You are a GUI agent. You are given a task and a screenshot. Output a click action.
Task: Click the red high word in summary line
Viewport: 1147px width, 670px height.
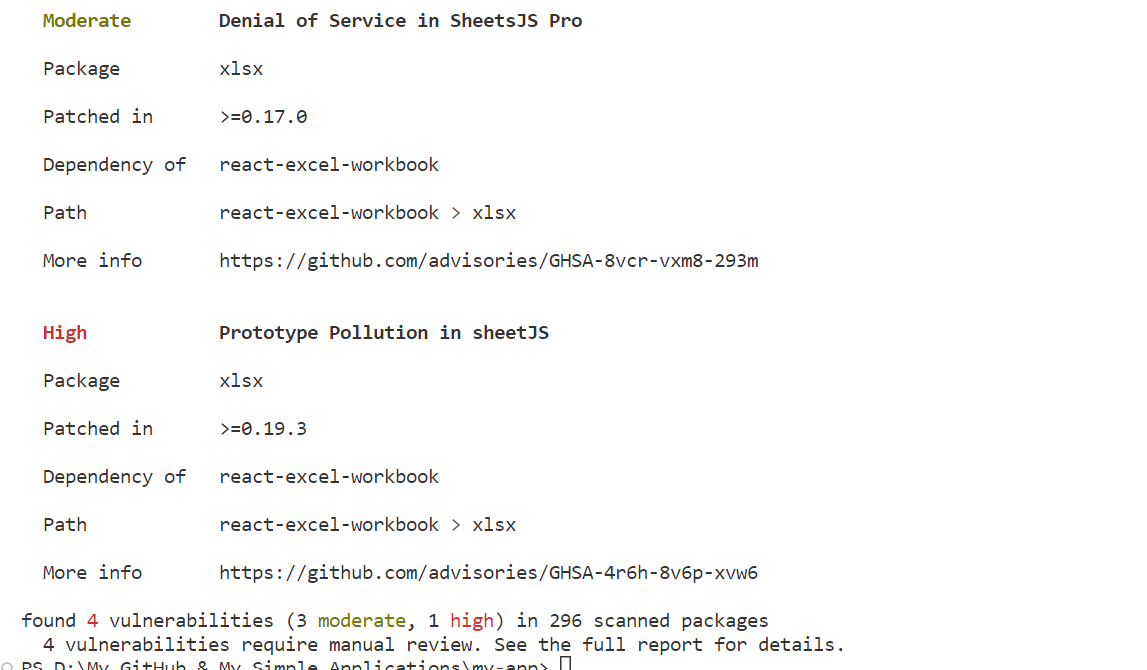click(471, 621)
